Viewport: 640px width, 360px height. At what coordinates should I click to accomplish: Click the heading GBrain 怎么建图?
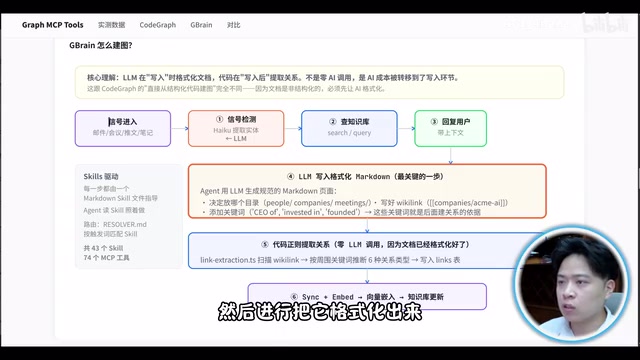coord(101,45)
